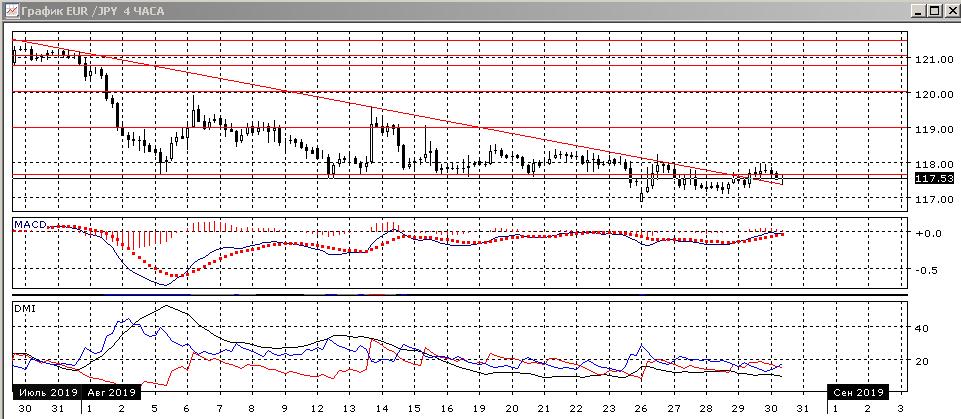Select the Авг 2019 month label

111,391
